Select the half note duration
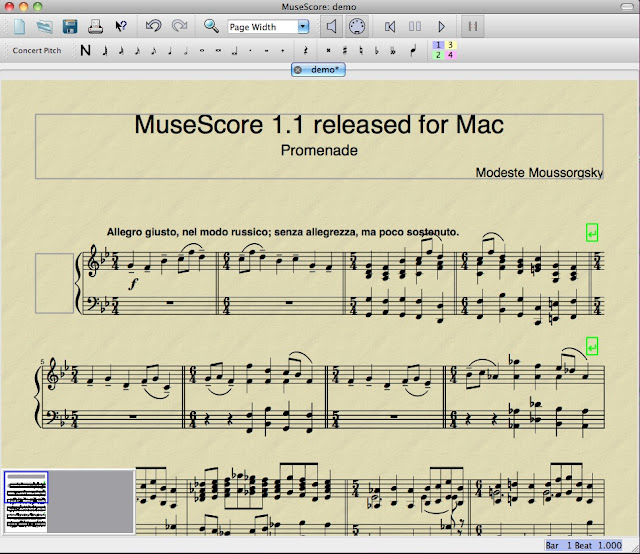This screenshot has height=554, width=640. point(186,51)
